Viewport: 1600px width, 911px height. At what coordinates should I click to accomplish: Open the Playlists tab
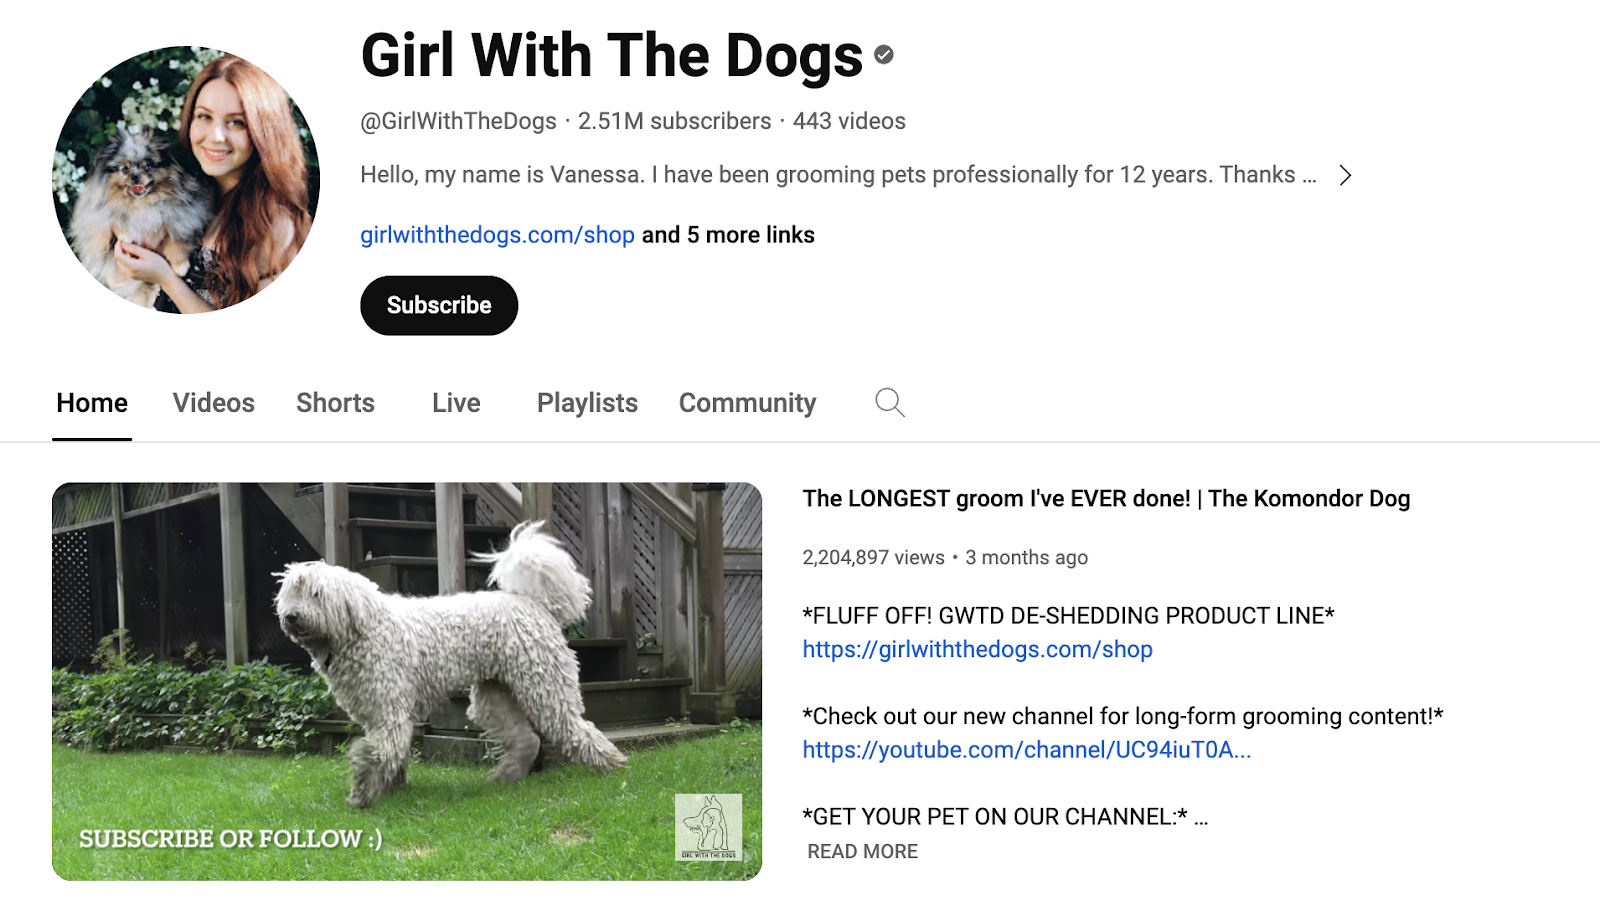587,403
